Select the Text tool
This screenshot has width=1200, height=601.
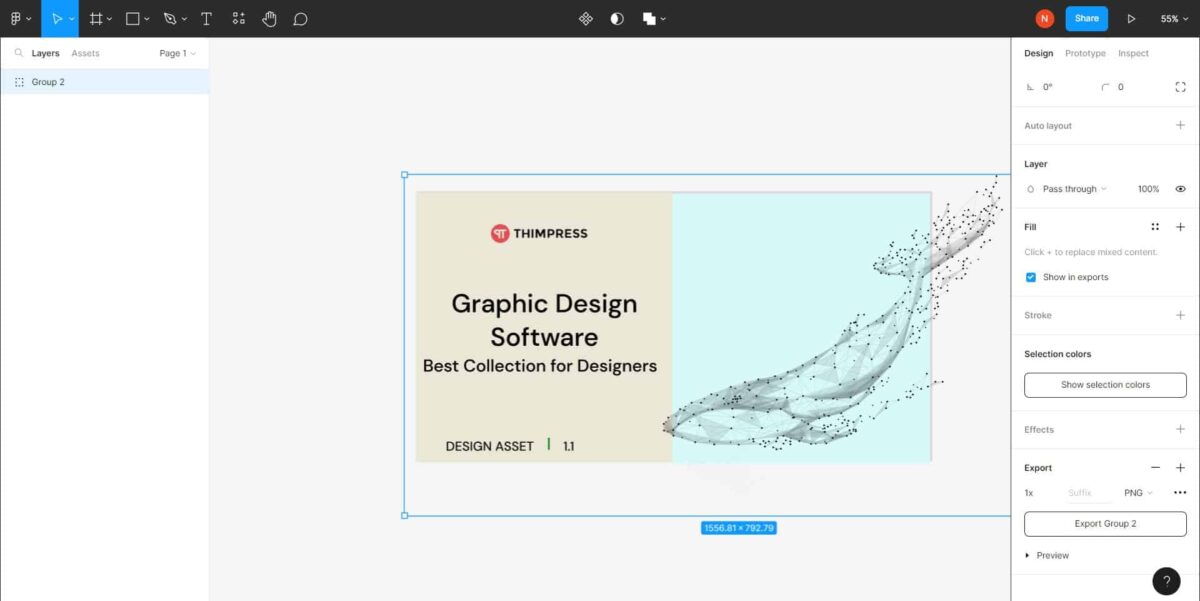point(206,18)
